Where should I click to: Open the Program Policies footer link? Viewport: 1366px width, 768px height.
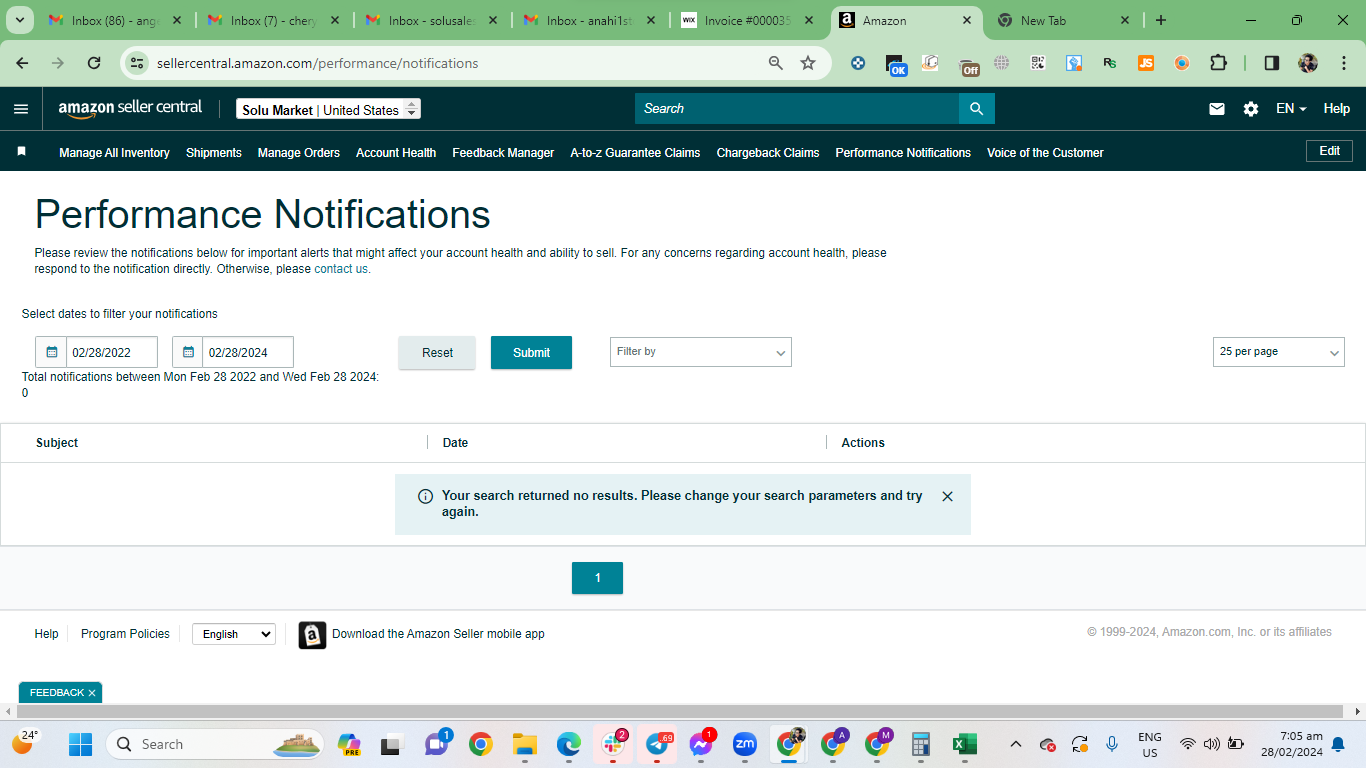pos(125,634)
